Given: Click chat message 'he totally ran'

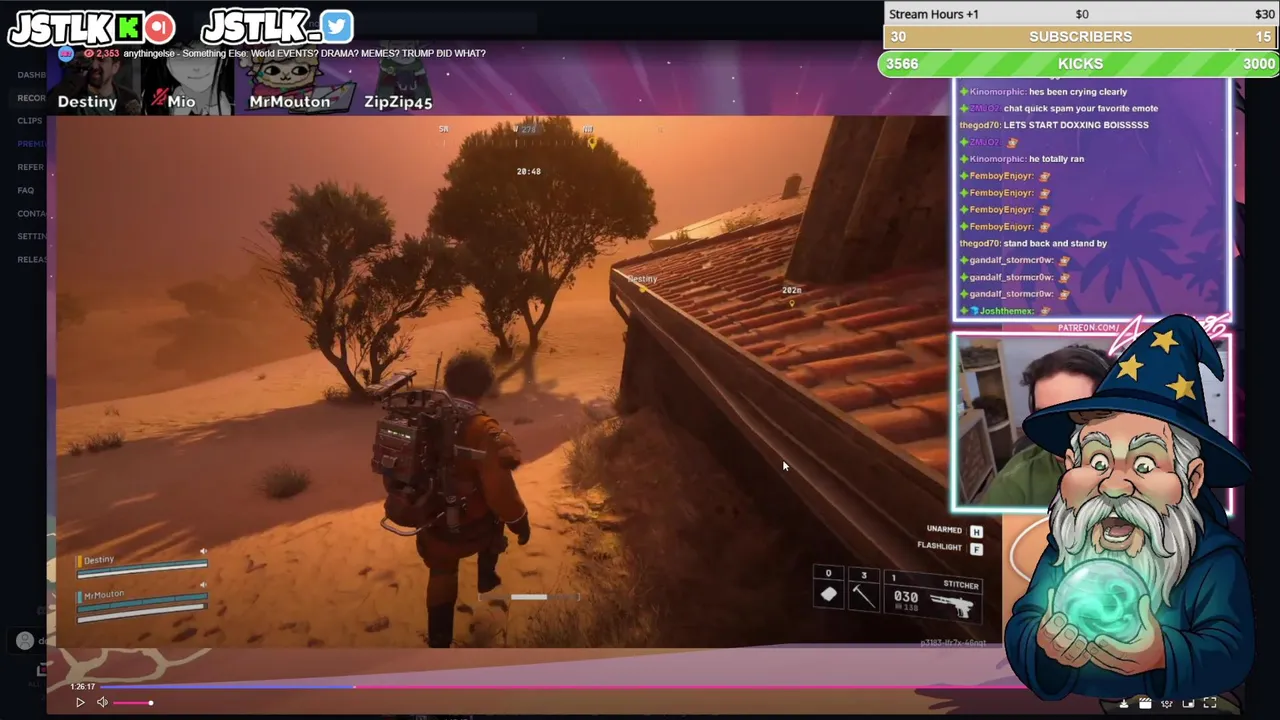Looking at the screenshot, I should (1056, 159).
